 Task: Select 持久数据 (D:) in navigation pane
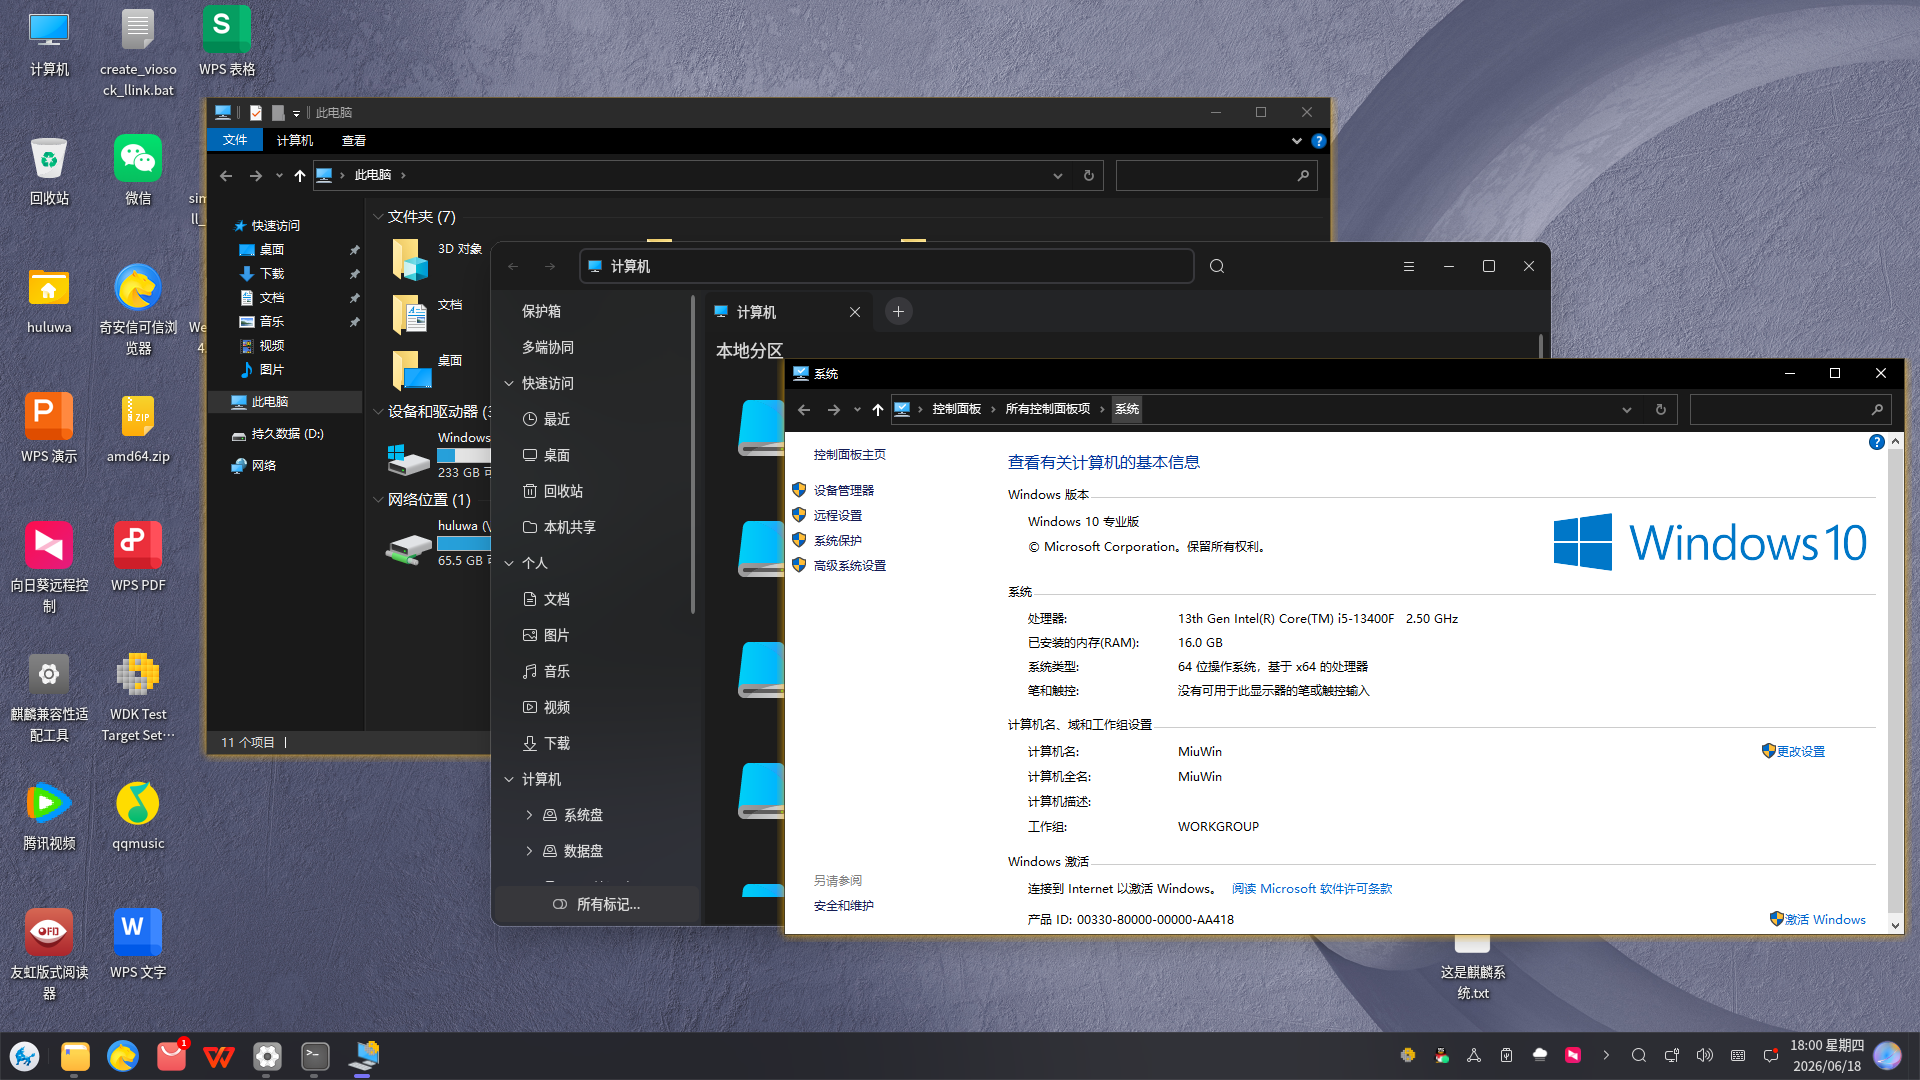287,434
